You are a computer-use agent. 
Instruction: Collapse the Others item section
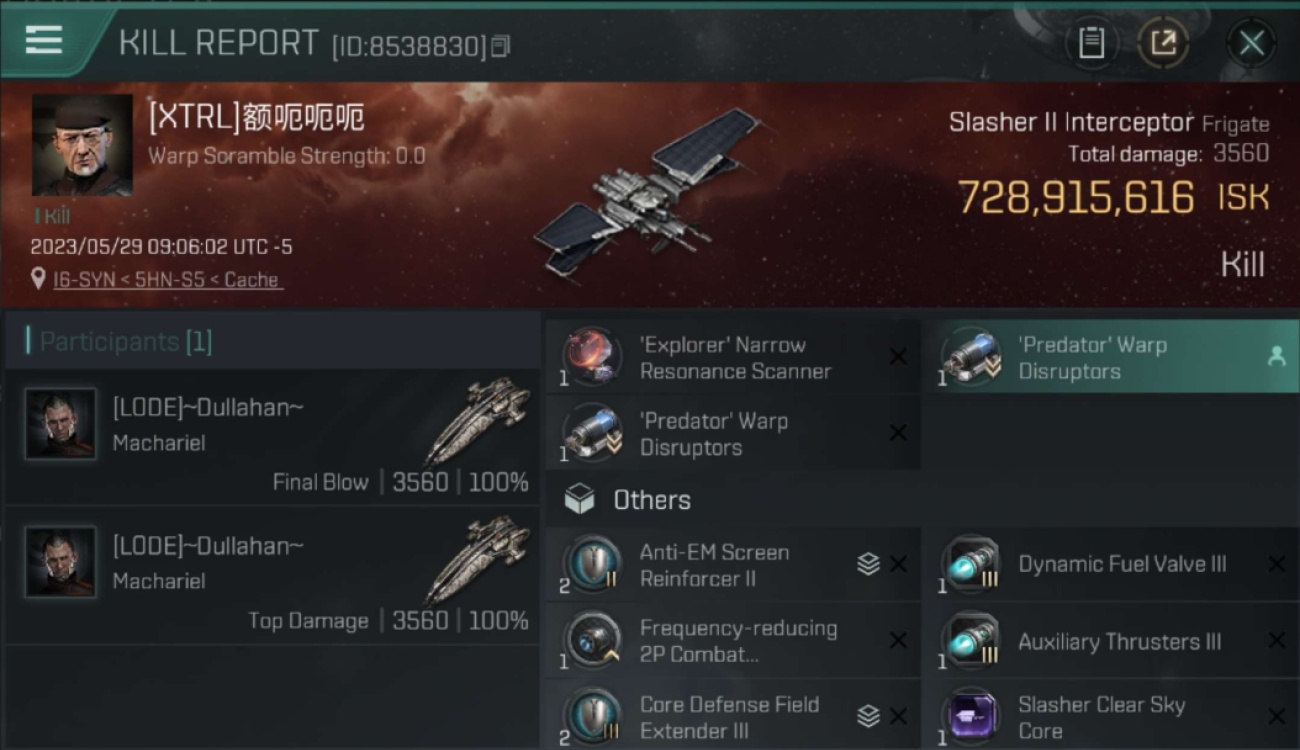click(628, 500)
